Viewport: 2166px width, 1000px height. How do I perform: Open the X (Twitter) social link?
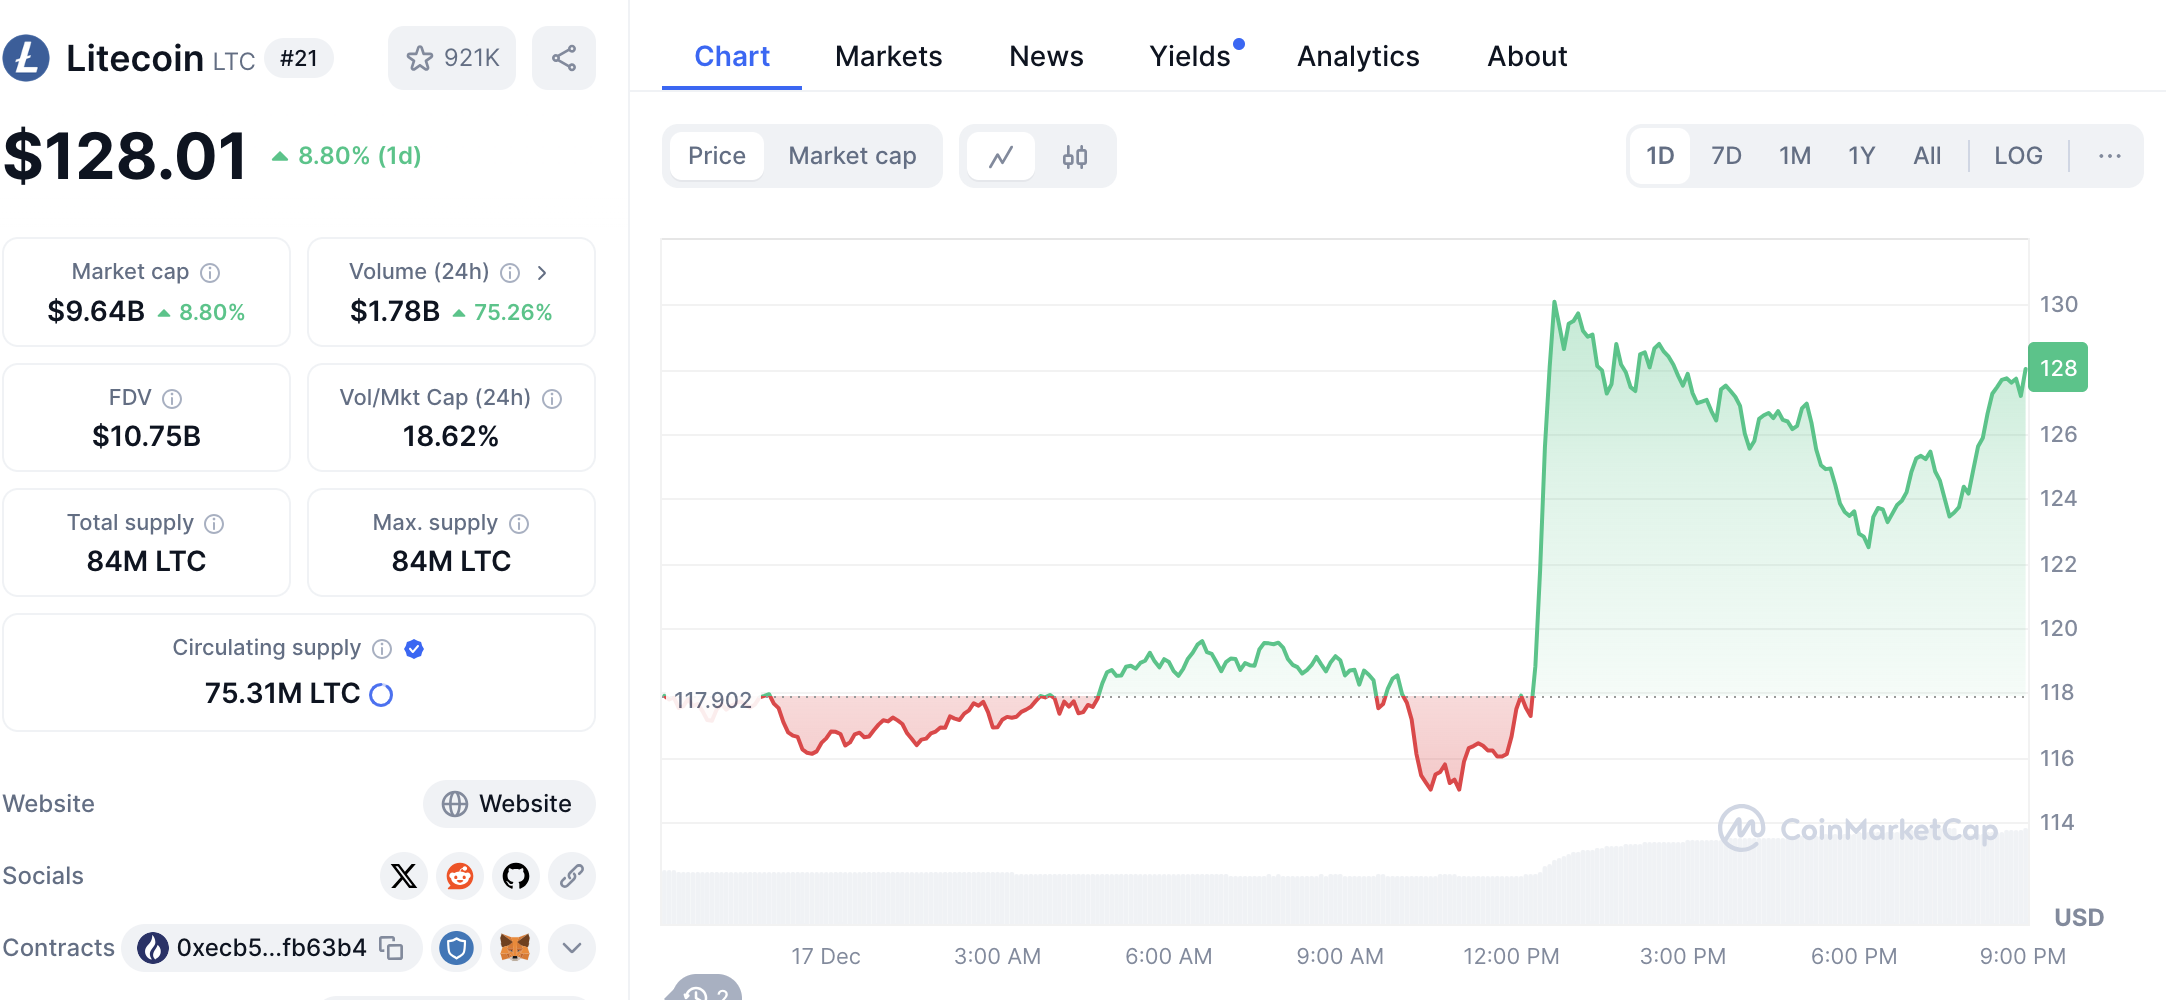(404, 876)
